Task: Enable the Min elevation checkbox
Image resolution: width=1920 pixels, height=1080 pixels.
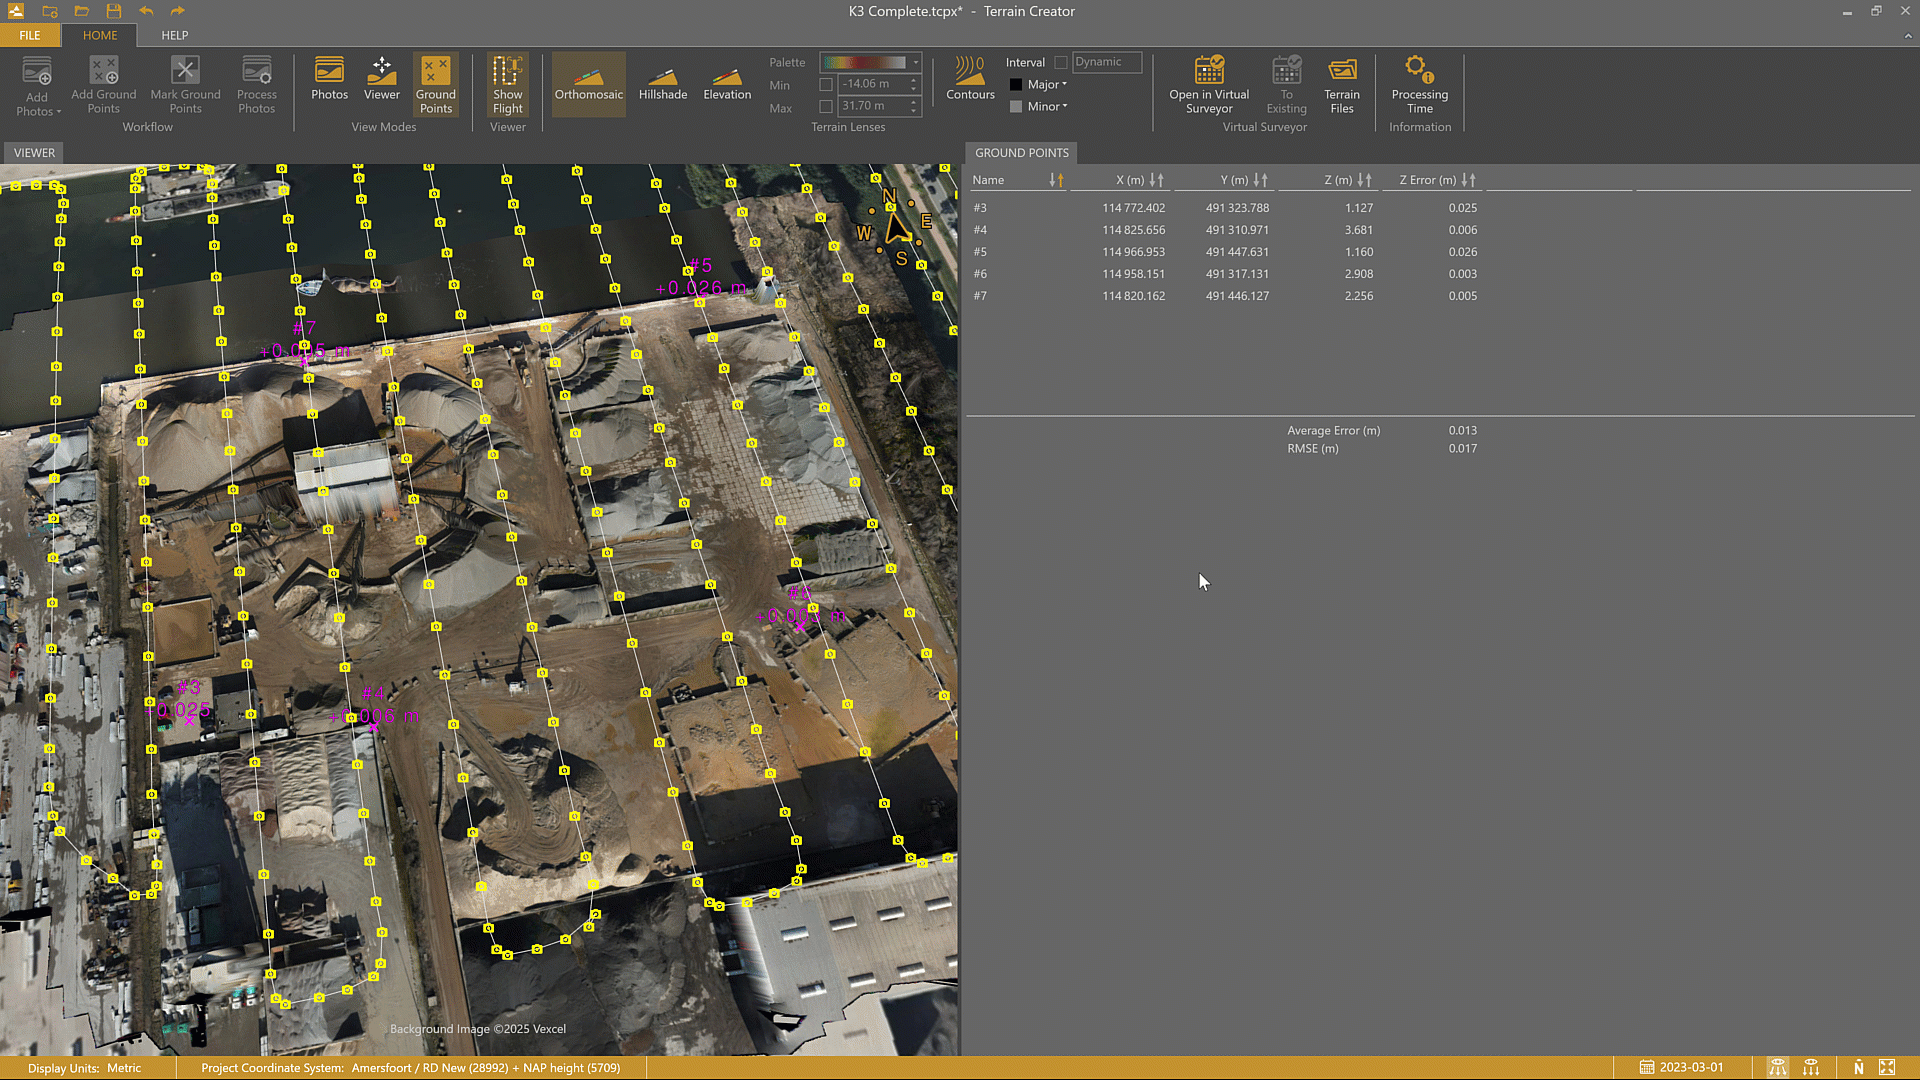Action: 826,85
